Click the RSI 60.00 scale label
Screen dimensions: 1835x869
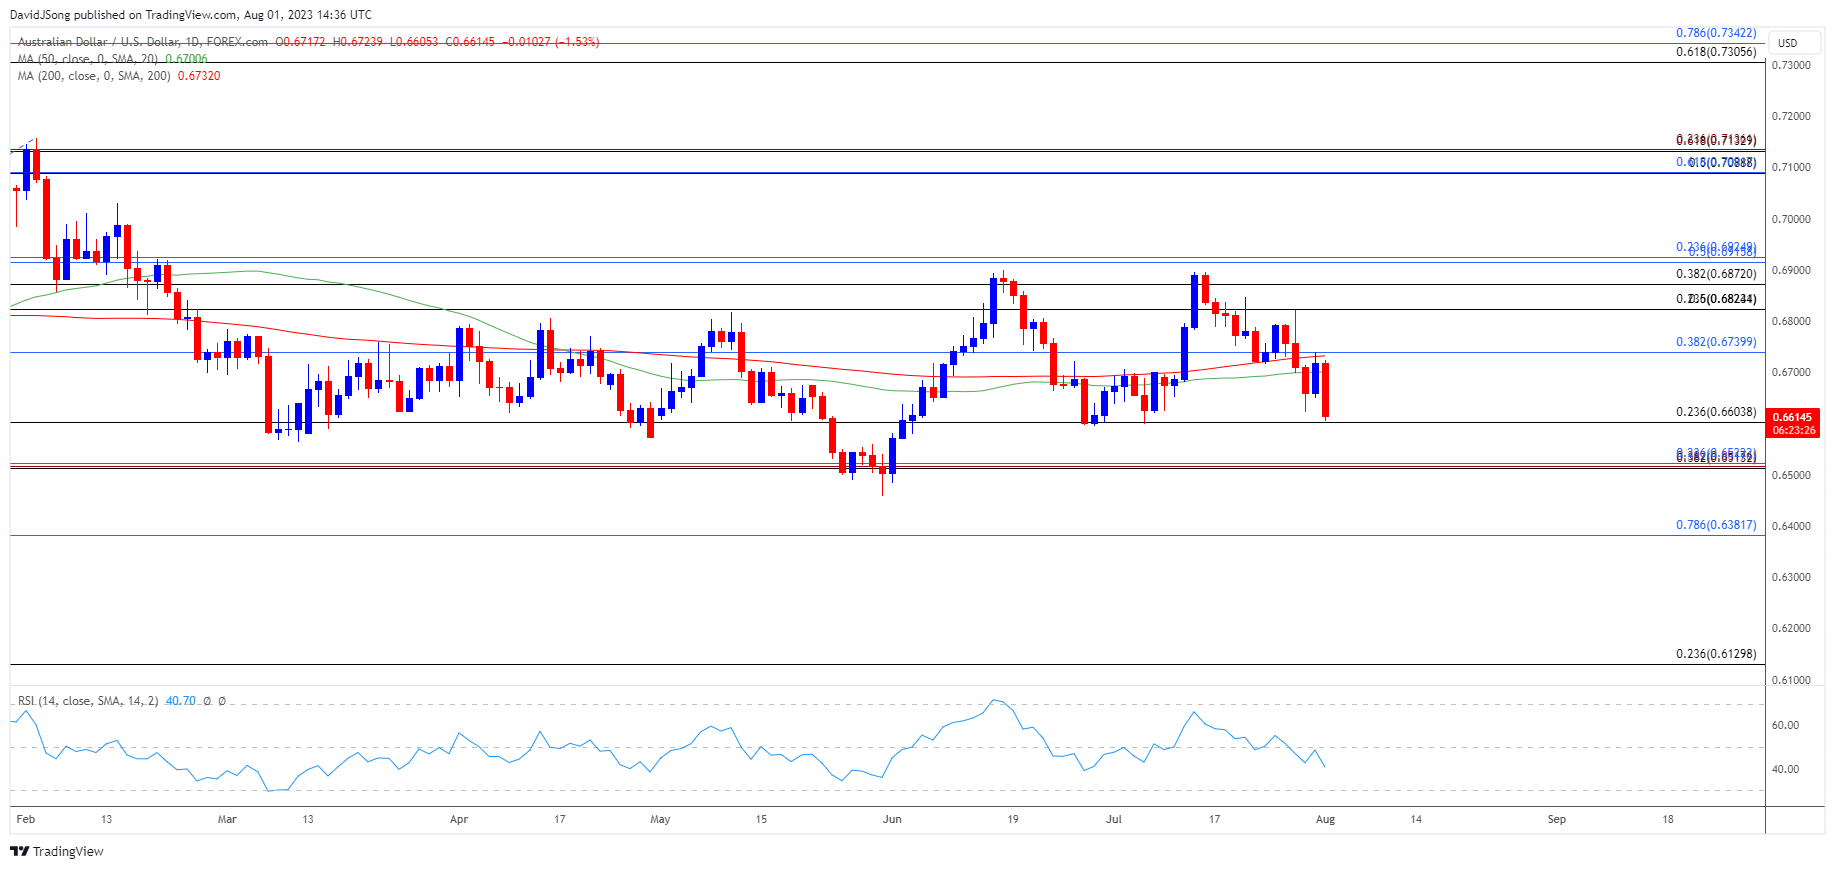point(1785,725)
